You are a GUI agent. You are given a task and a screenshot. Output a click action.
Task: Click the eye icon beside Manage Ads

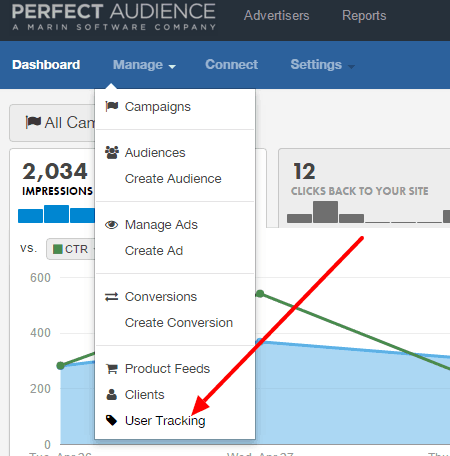tap(112, 225)
